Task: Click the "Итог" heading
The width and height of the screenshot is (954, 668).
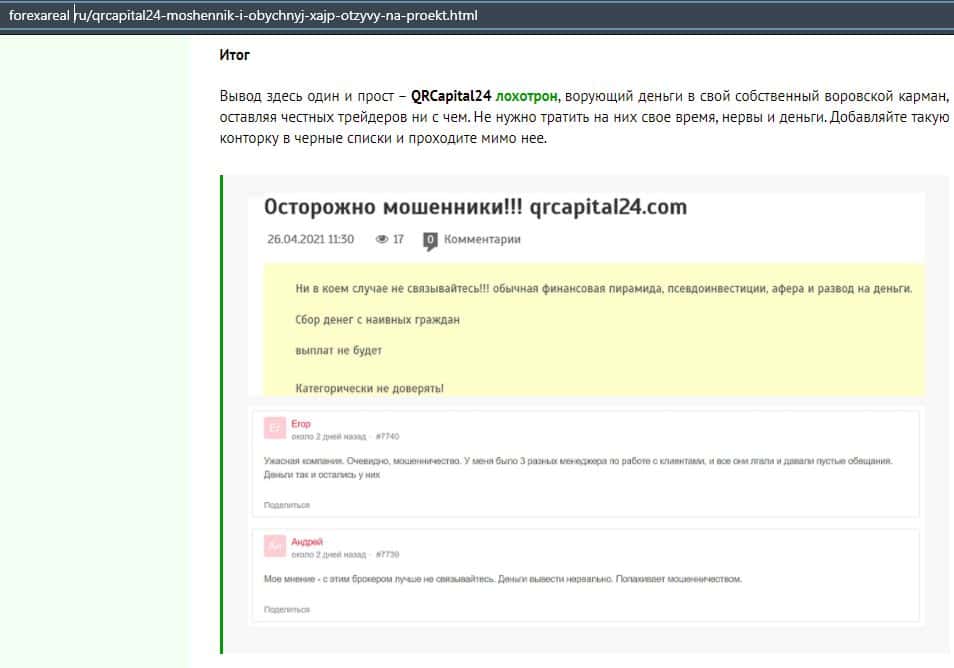Action: click(234, 55)
